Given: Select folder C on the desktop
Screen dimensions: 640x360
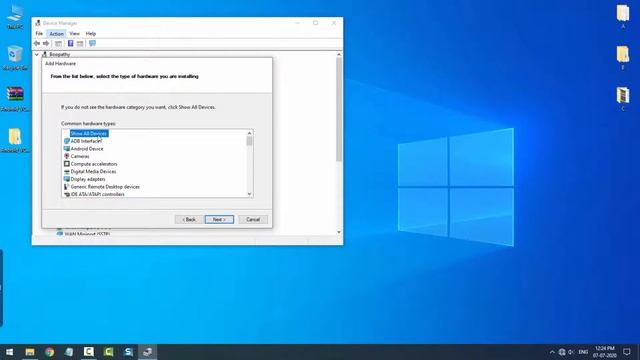Looking at the screenshot, I should [623, 99].
